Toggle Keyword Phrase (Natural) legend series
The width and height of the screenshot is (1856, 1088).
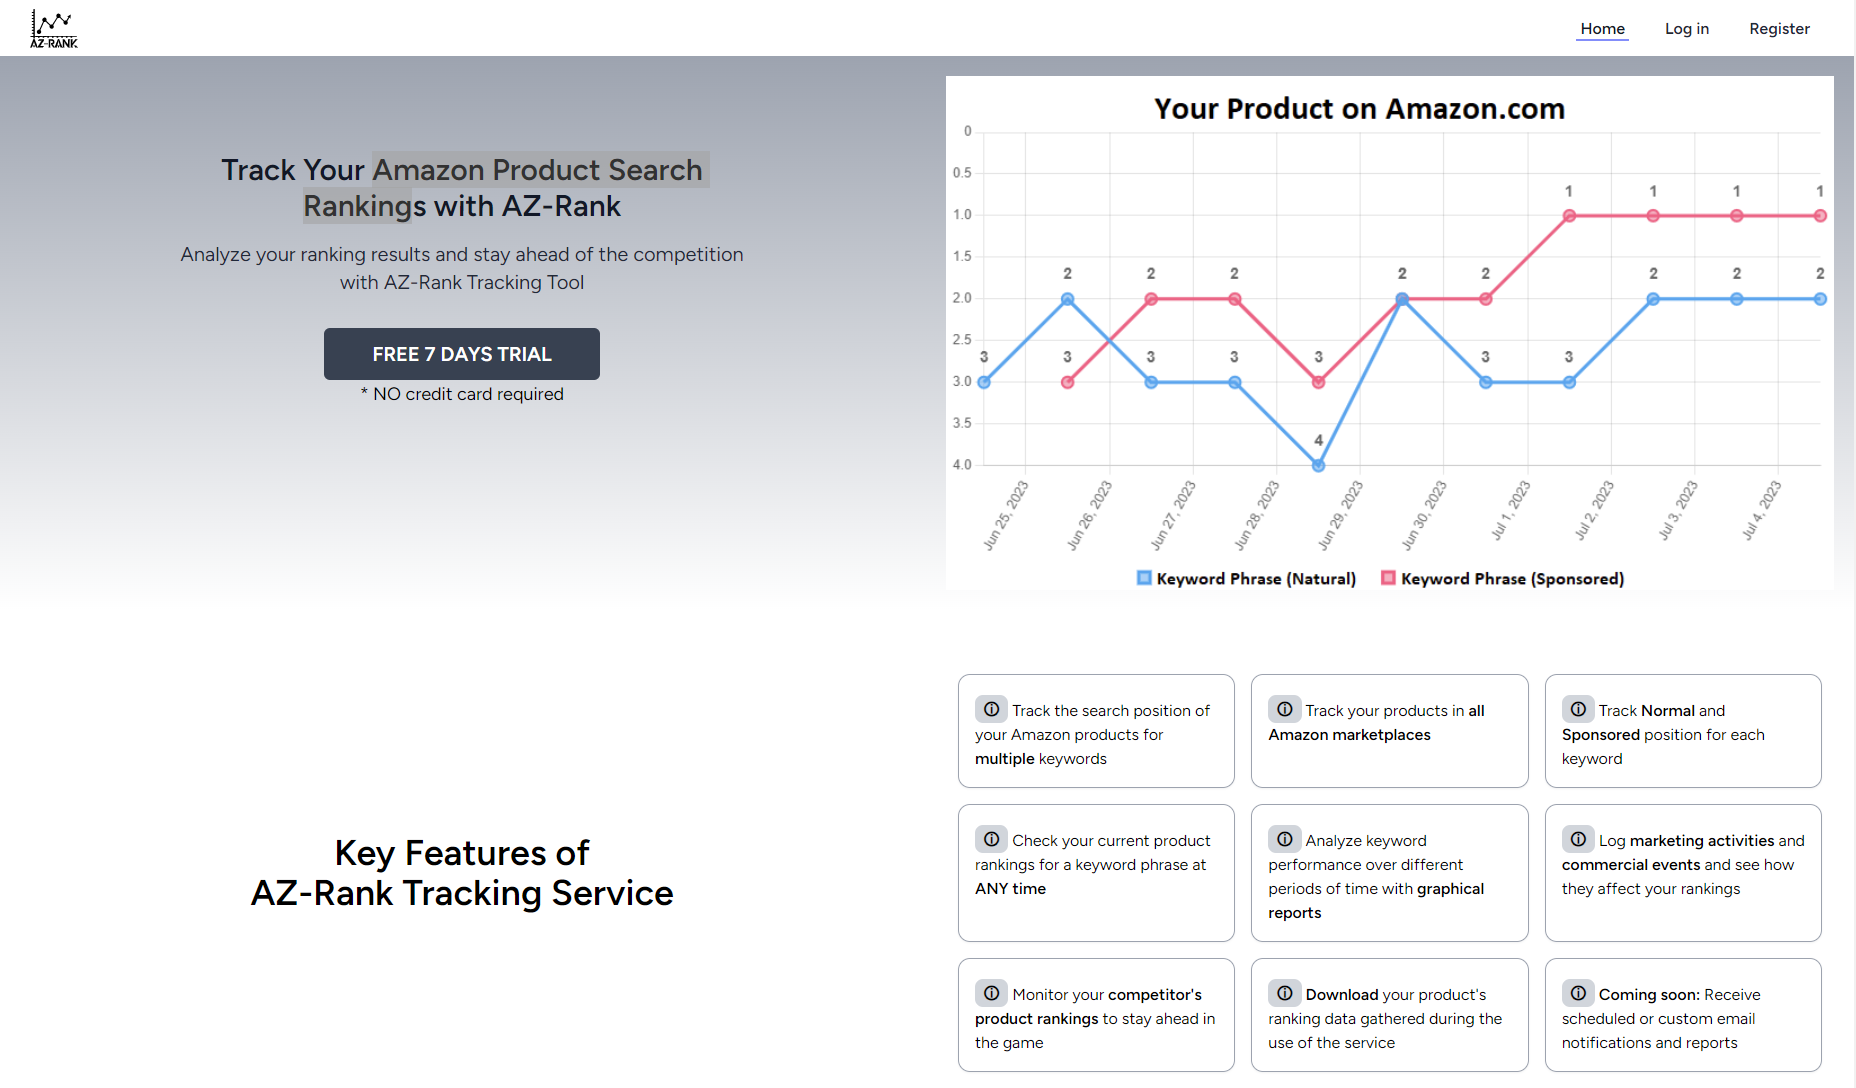1255,579
